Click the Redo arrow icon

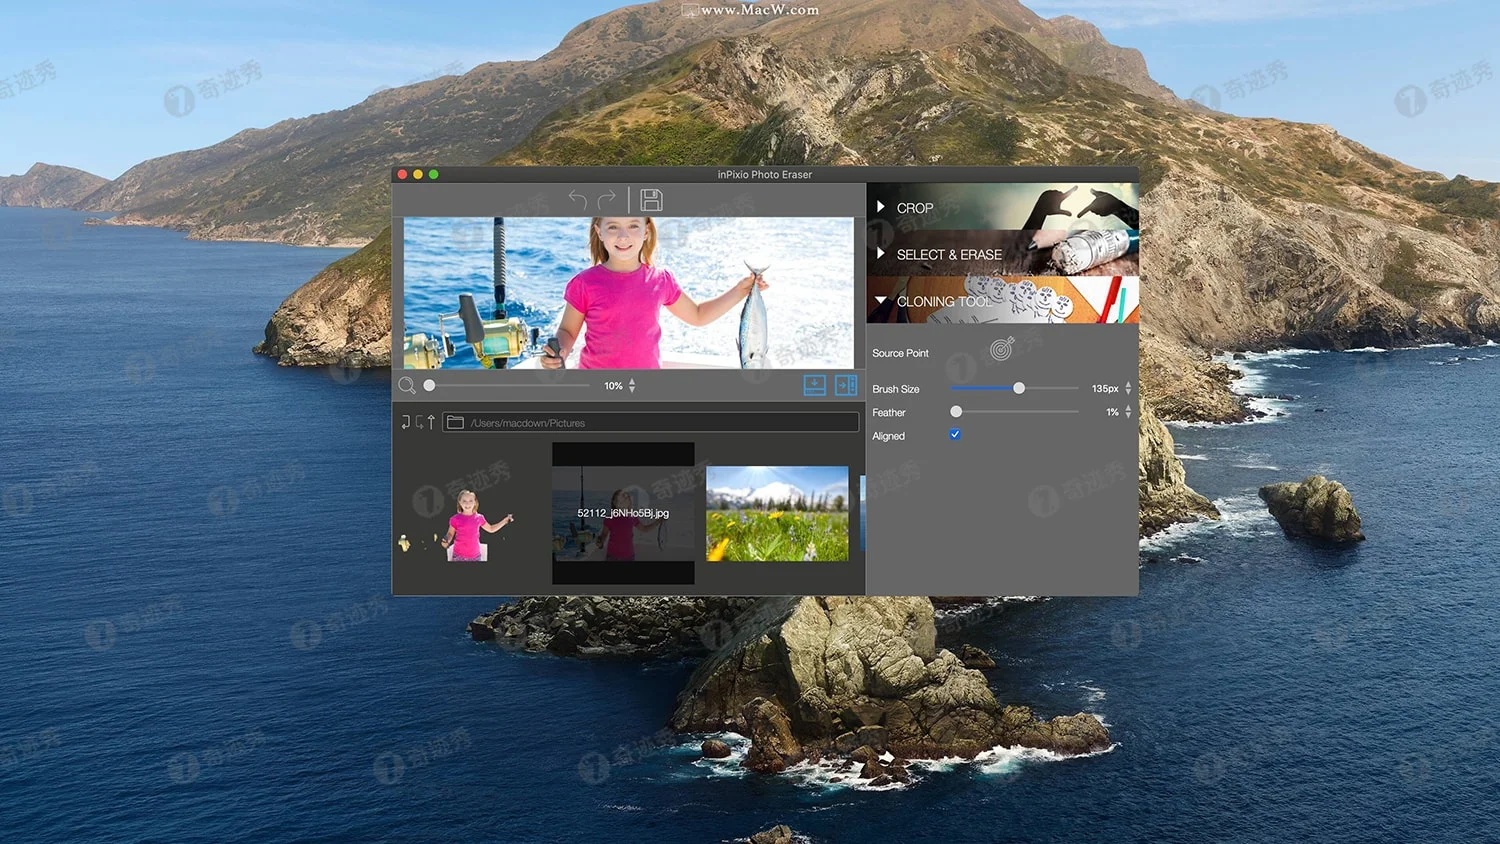[605, 199]
